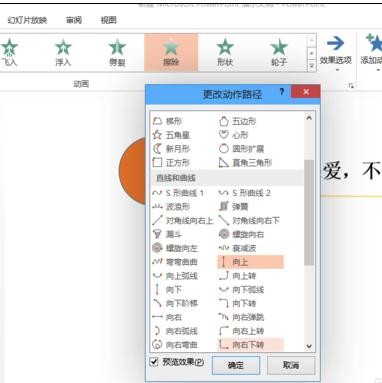This screenshot has height=383, width=382.
Task: Show previous row of animation gallery
Action: coord(311,40)
